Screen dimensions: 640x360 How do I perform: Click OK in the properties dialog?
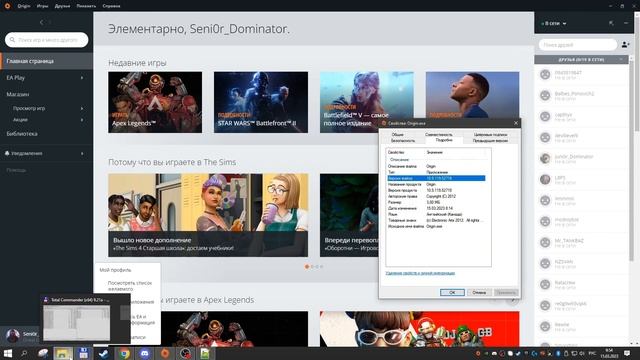click(x=452, y=292)
